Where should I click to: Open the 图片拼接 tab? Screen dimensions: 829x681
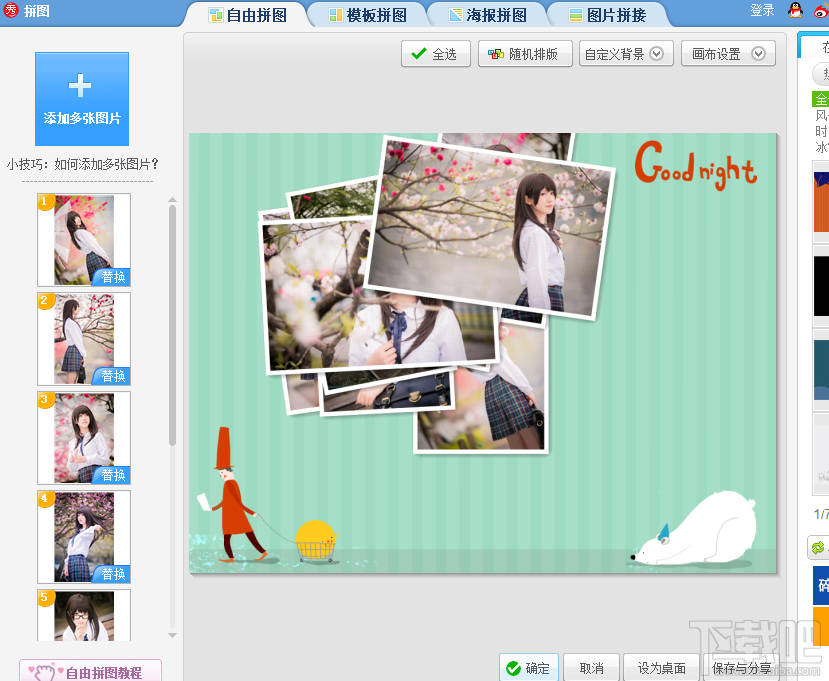tap(607, 15)
